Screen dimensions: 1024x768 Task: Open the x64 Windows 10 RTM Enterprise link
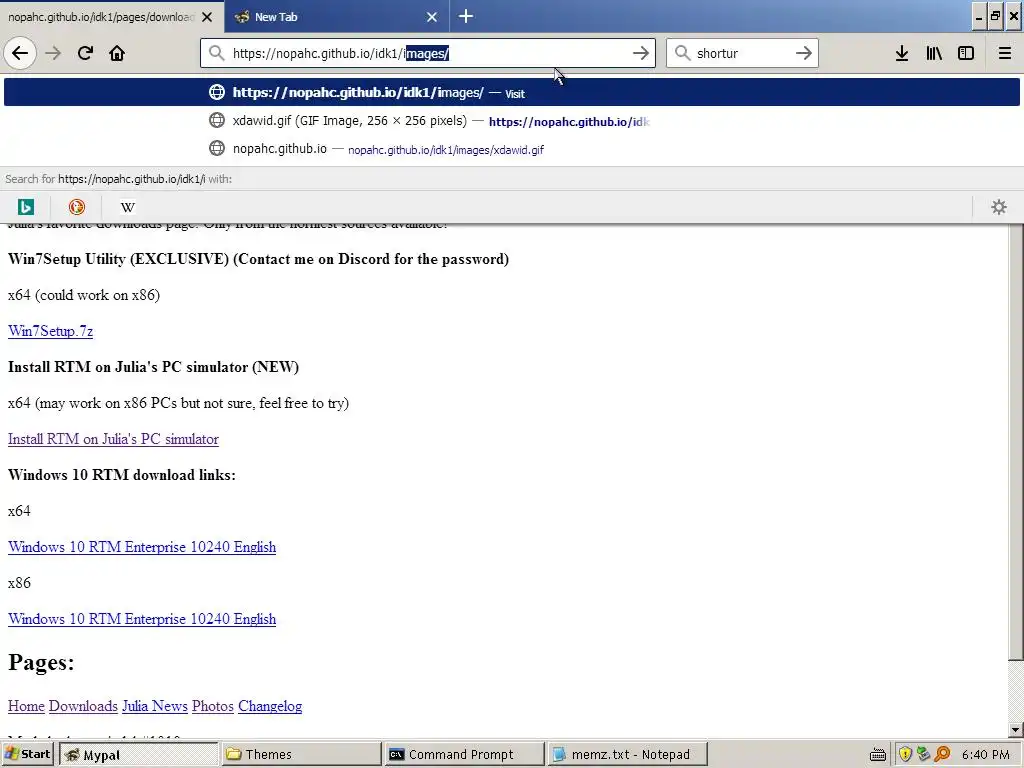tap(142, 547)
